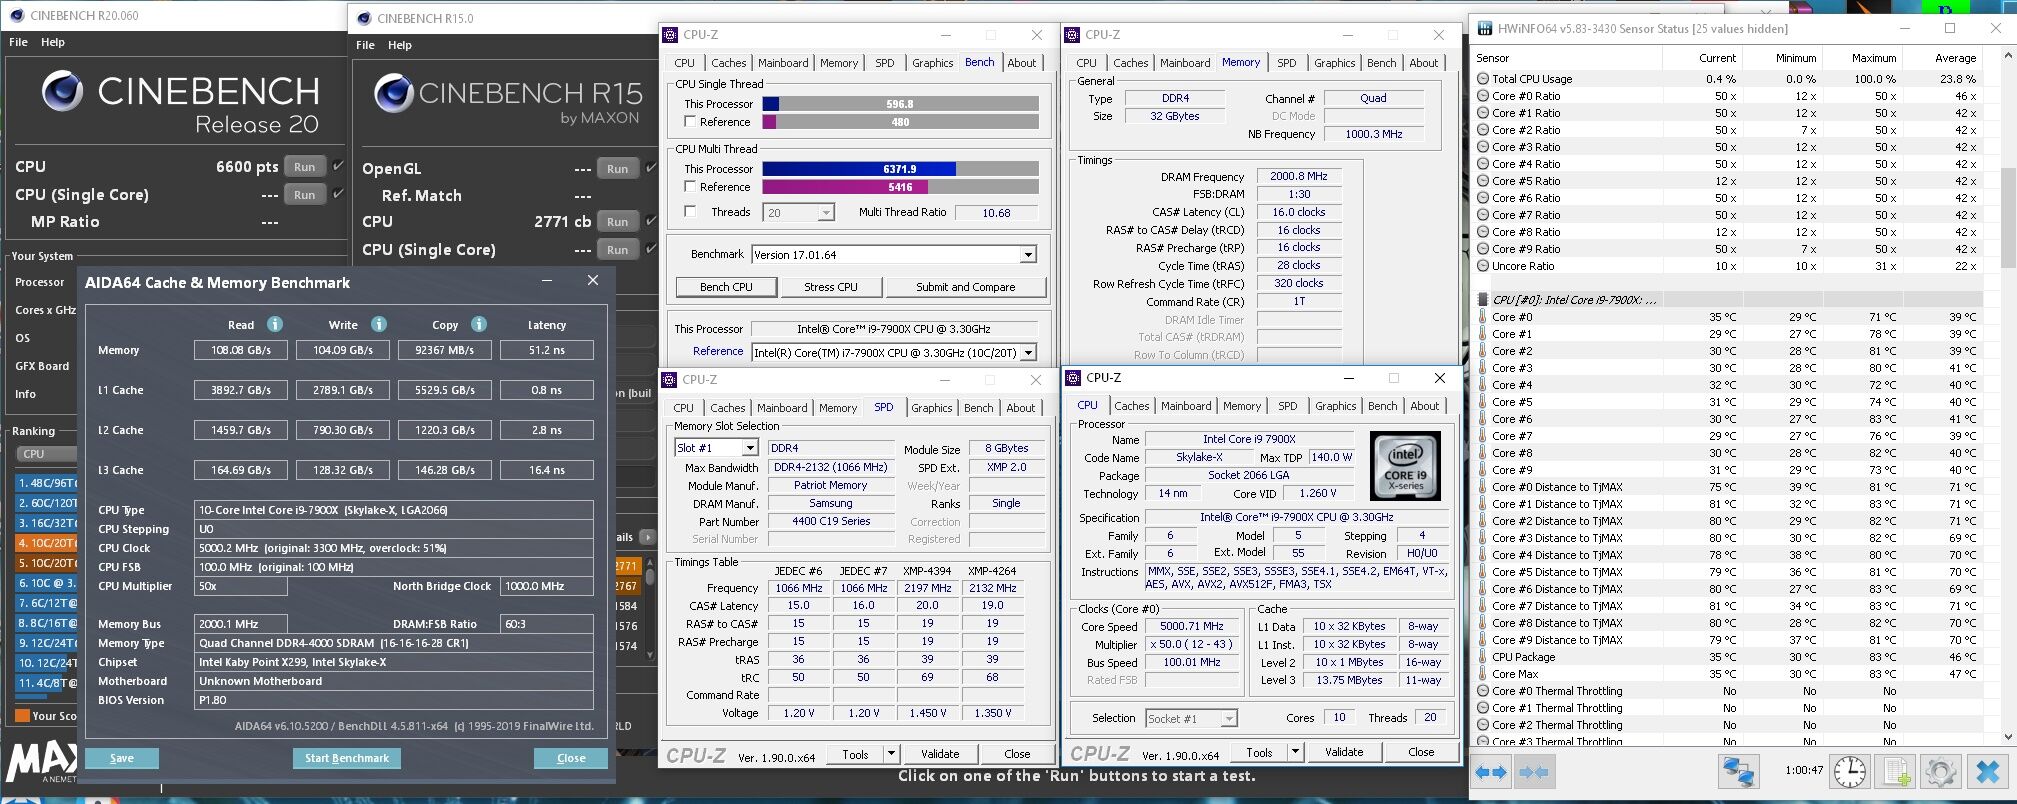Image resolution: width=2017 pixels, height=804 pixels.
Task: Click Stress CPU button
Action: [x=831, y=287]
